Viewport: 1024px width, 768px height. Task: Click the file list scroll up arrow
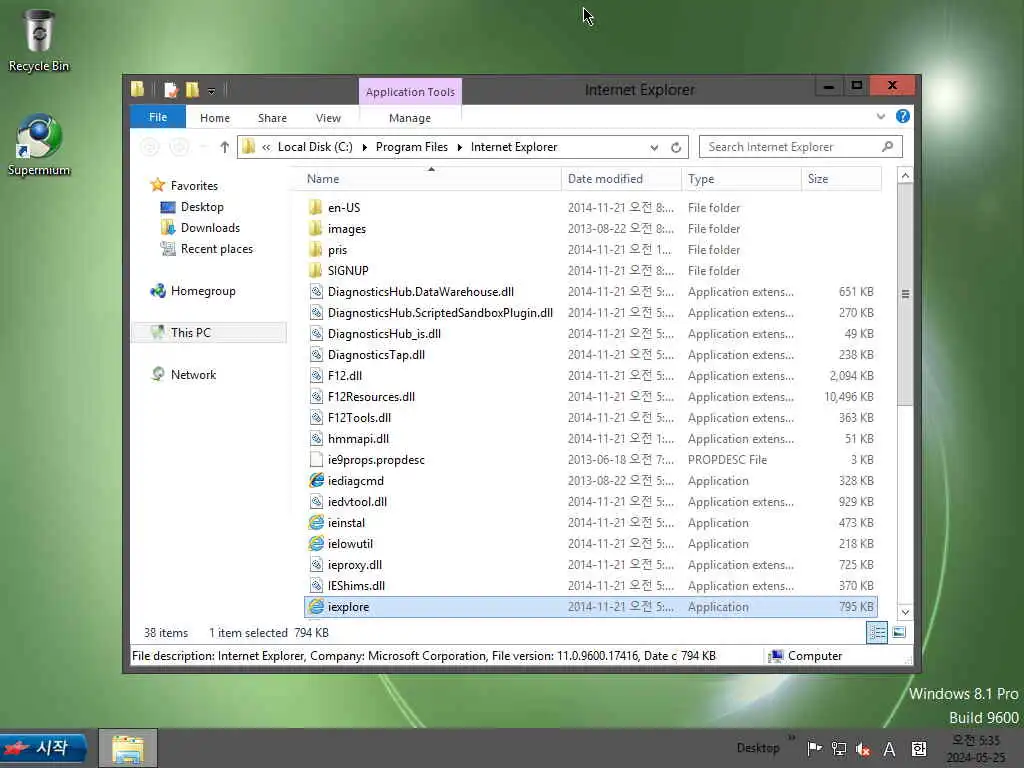(x=905, y=176)
